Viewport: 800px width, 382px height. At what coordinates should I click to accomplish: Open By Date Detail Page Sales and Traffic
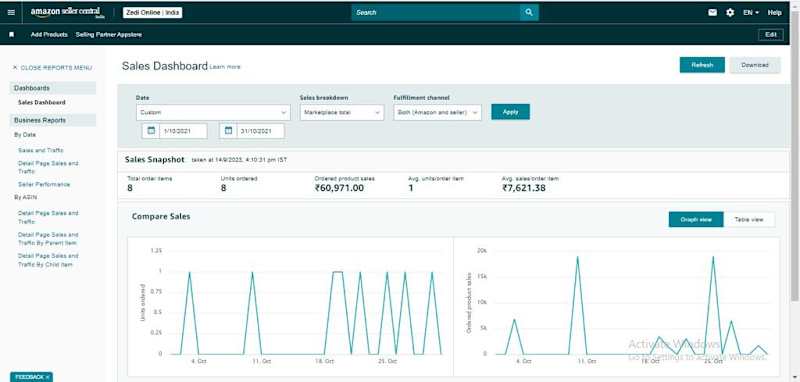click(48, 167)
